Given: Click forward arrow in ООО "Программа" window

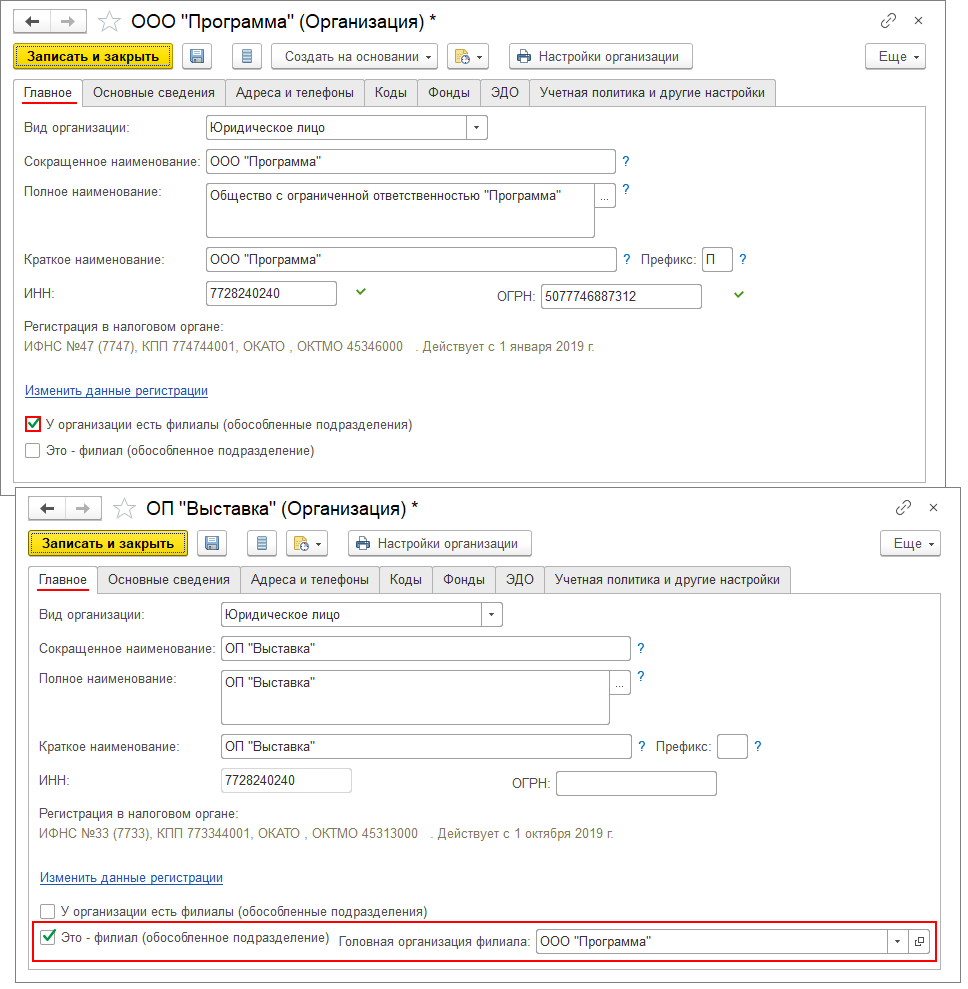Looking at the screenshot, I should 68,22.
